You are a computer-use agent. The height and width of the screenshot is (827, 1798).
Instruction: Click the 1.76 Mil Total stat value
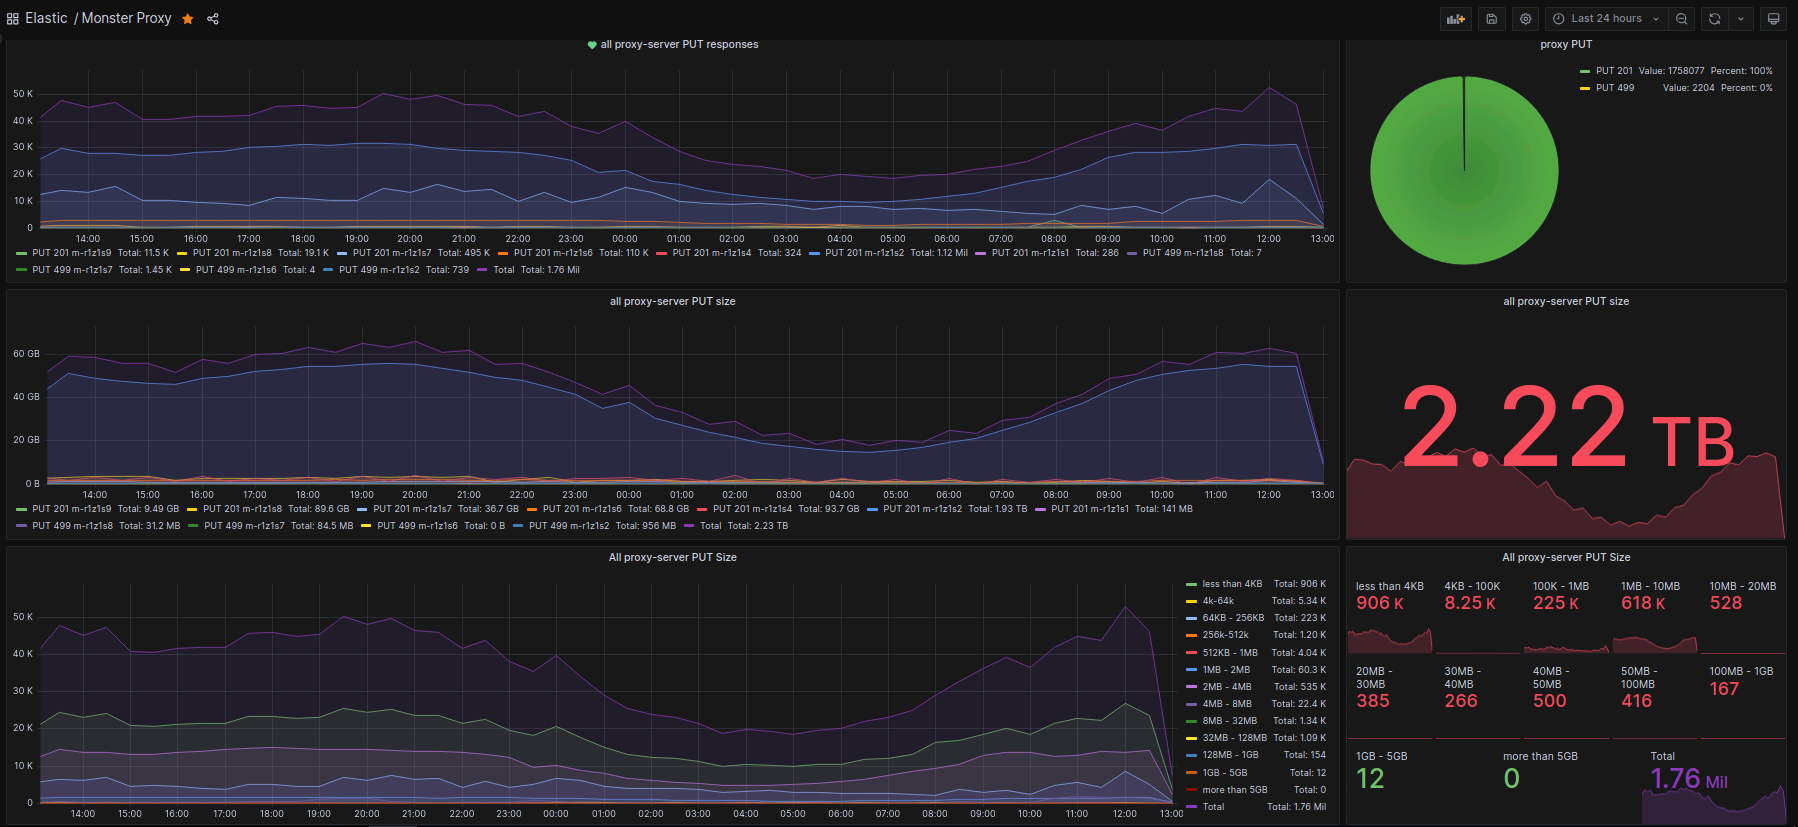pos(1689,778)
